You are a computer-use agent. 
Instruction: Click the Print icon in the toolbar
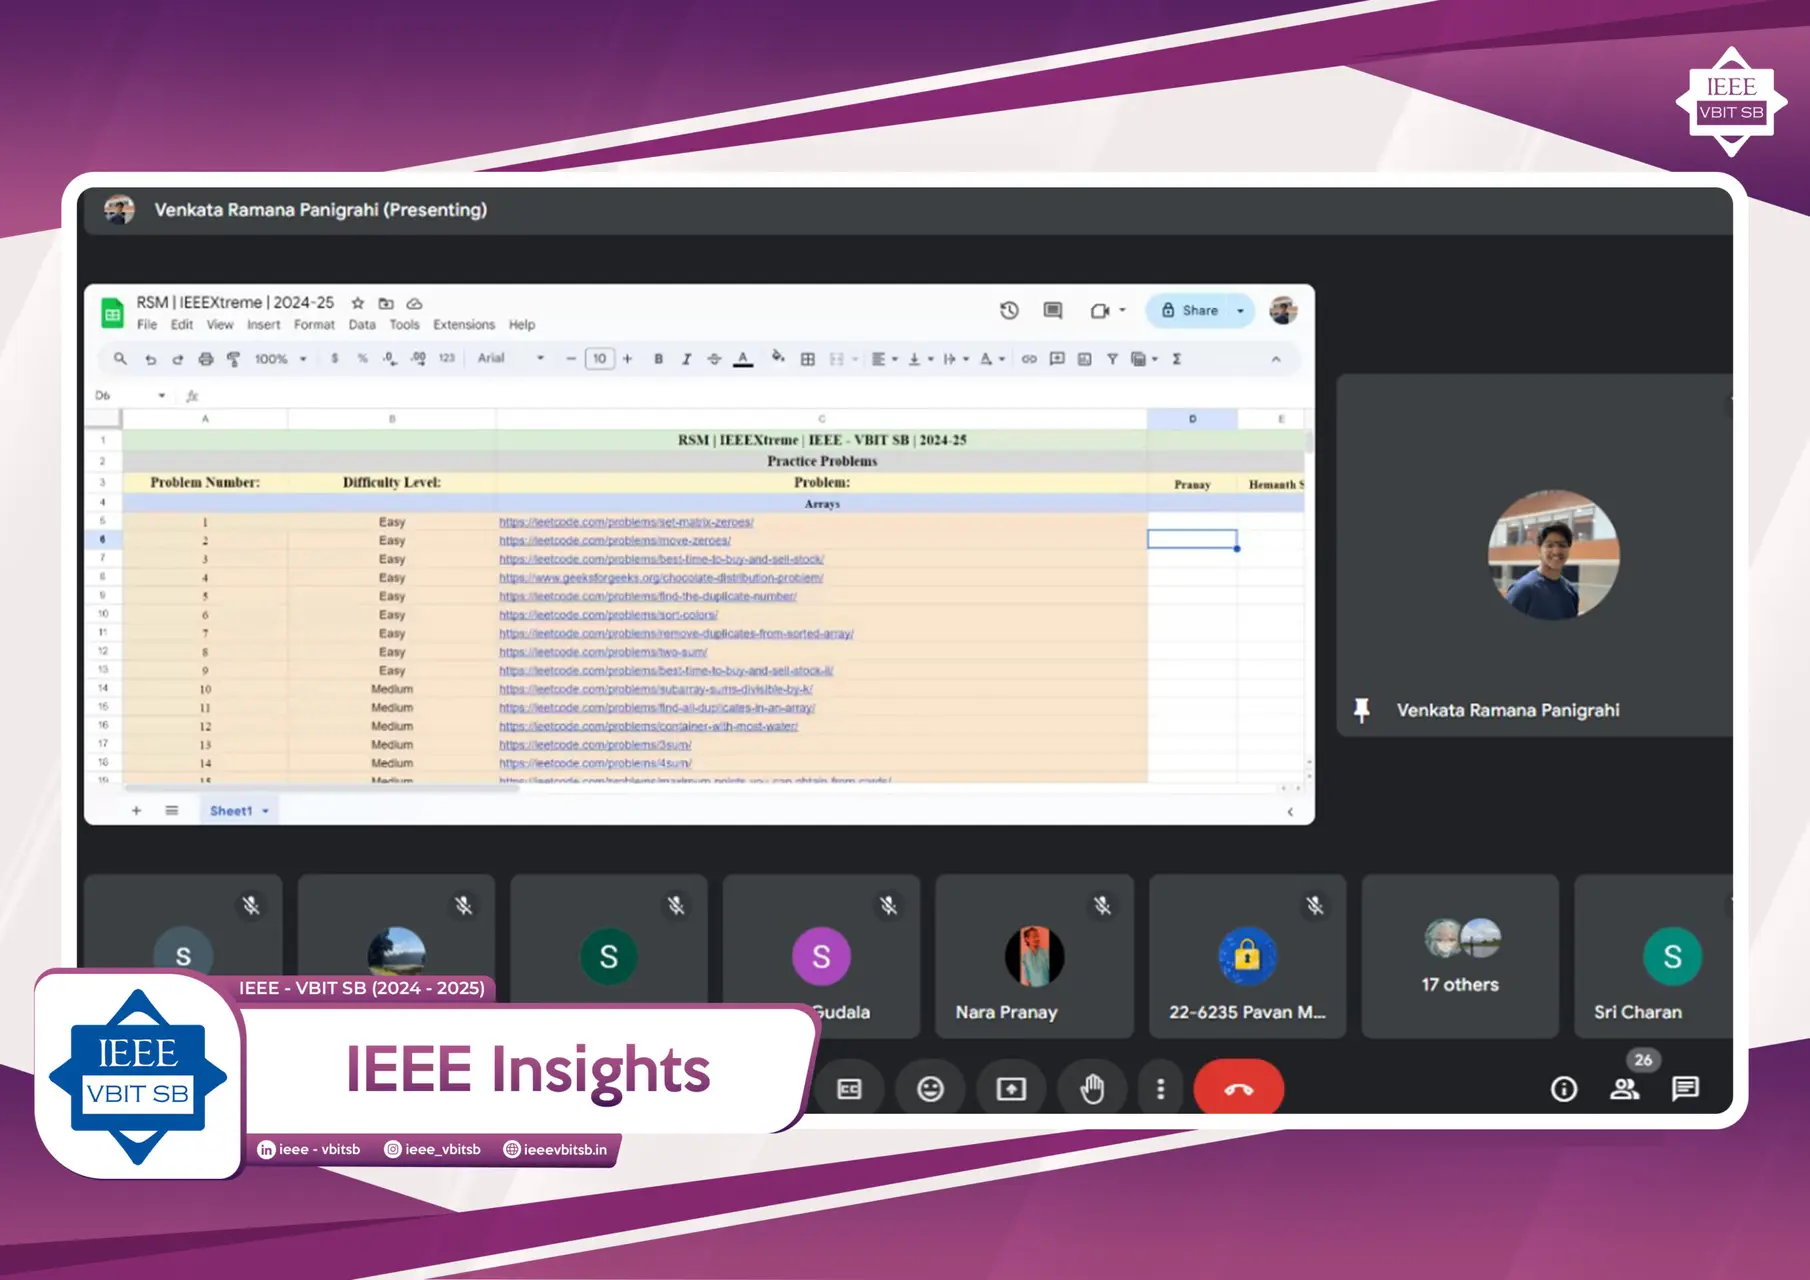pos(205,358)
